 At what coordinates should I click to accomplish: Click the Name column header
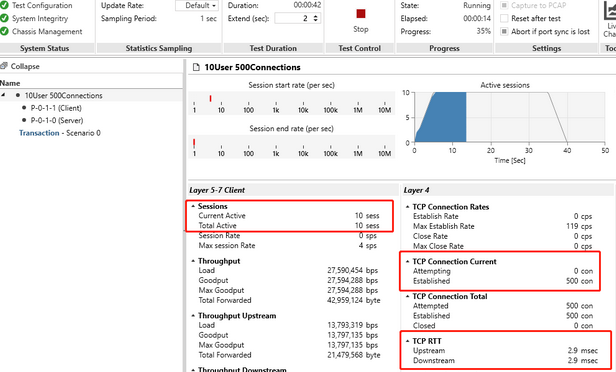tap(10, 83)
